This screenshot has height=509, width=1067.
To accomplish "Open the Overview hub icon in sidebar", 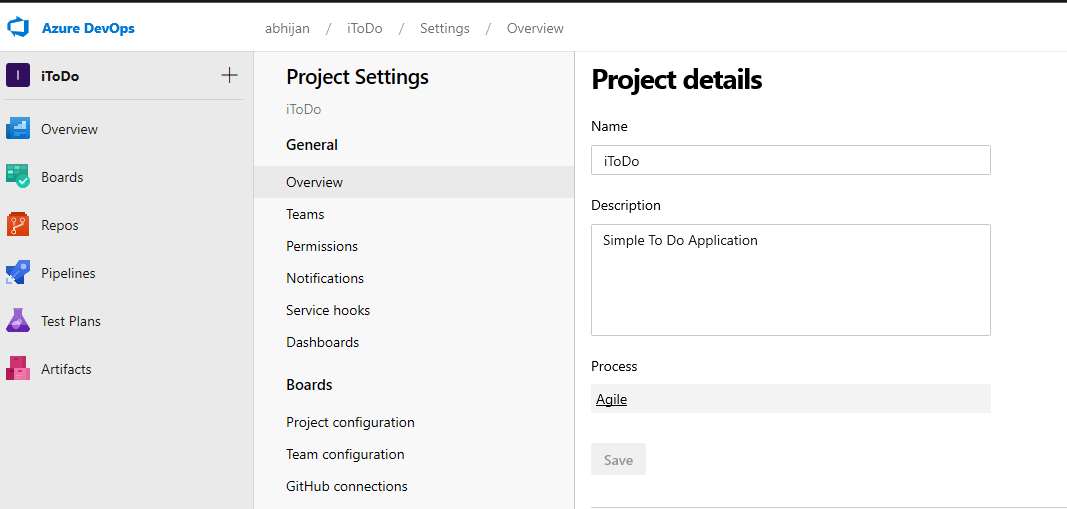I will coord(18,129).
